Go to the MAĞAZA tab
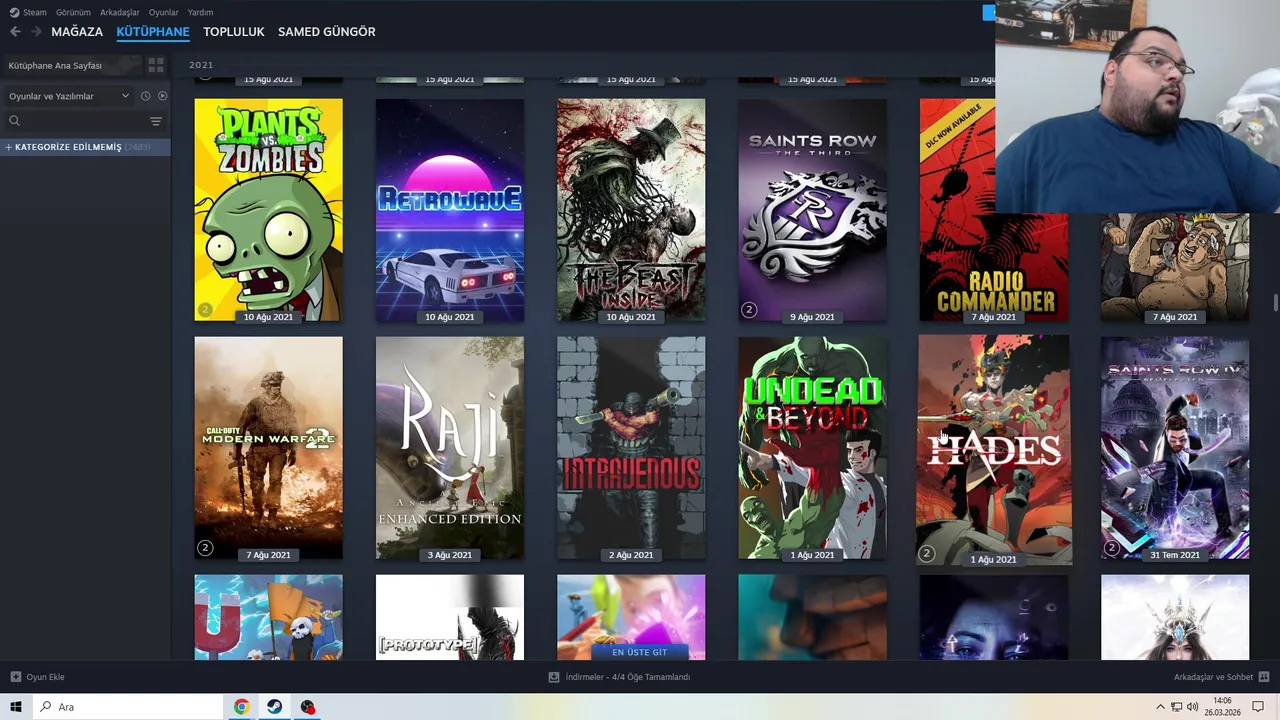The width and height of the screenshot is (1280, 720). pyautogui.click(x=77, y=32)
